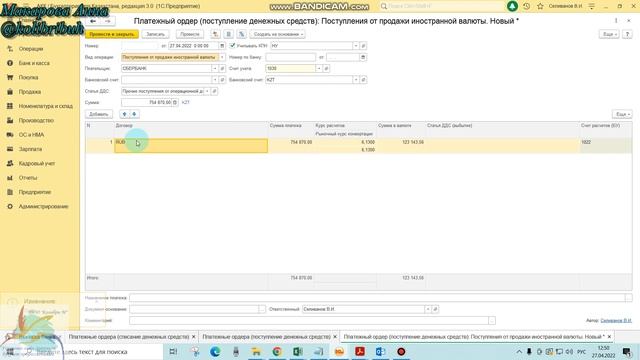Go forward with the right arrow
Image resolution: width=640 pixels, height=360 pixels.
[x=108, y=21]
